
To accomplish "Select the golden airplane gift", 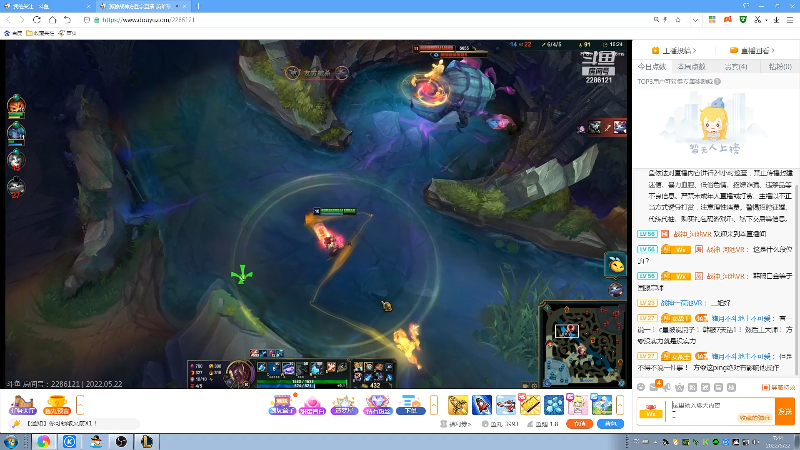I will click(458, 405).
